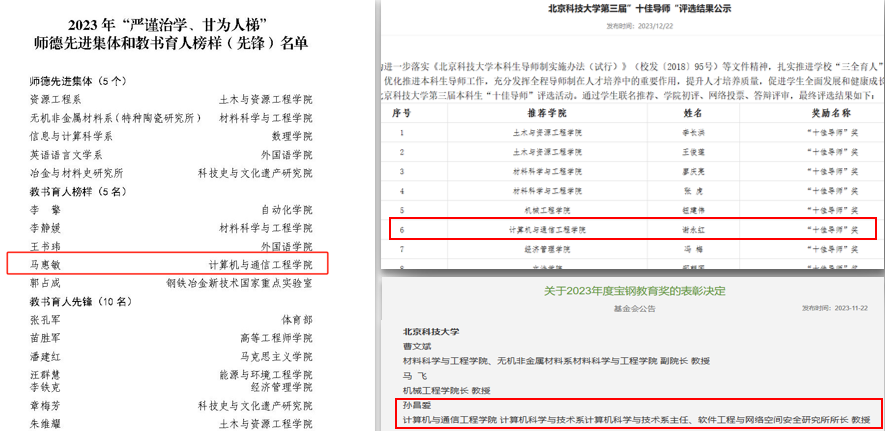Image resolution: width=885 pixels, height=431 pixels.
Task: Select the name 郭占成
Action: tap(45, 283)
